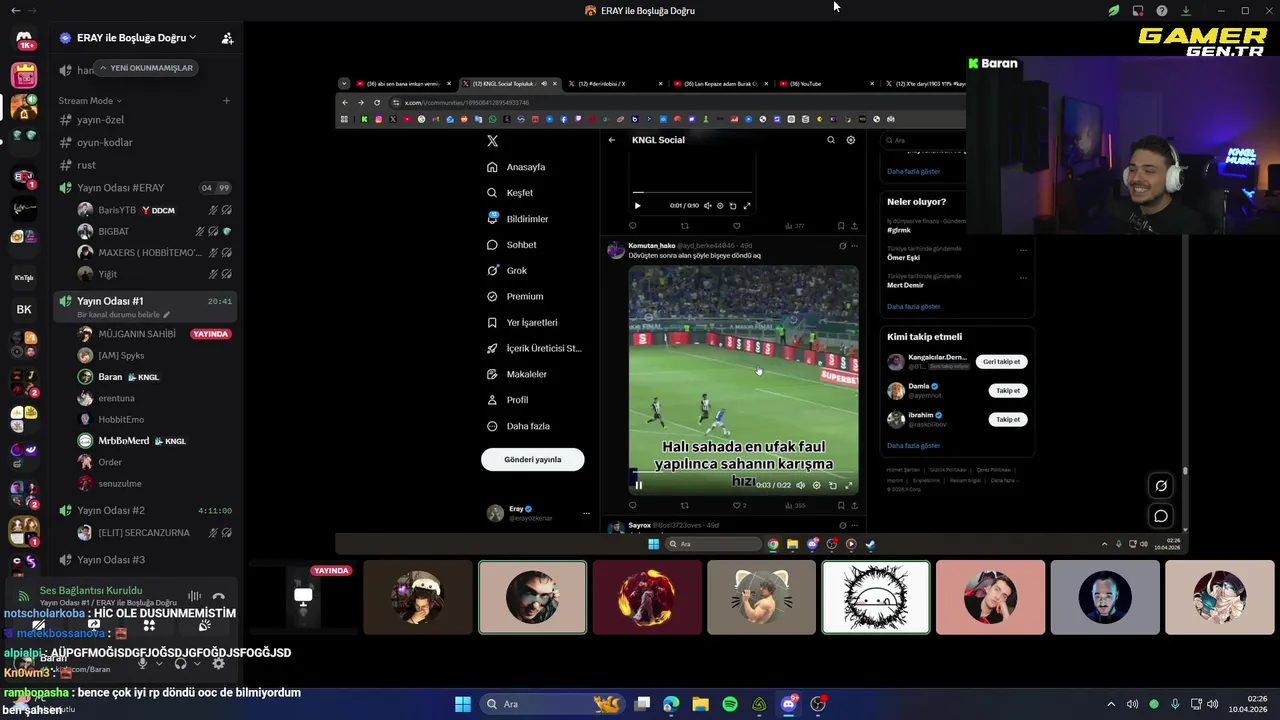Like Komutan_hako's post heart icon
The width and height of the screenshot is (1280, 720).
click(x=737, y=505)
